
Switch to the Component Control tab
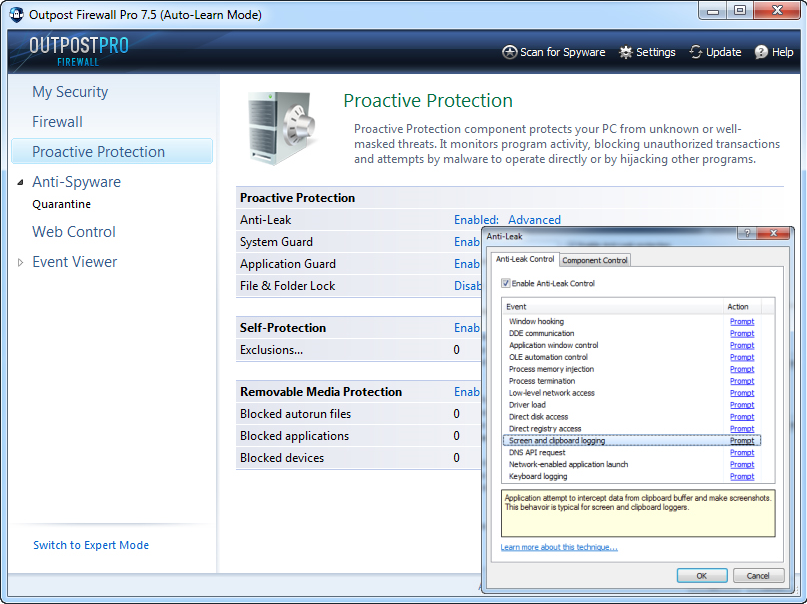click(594, 260)
